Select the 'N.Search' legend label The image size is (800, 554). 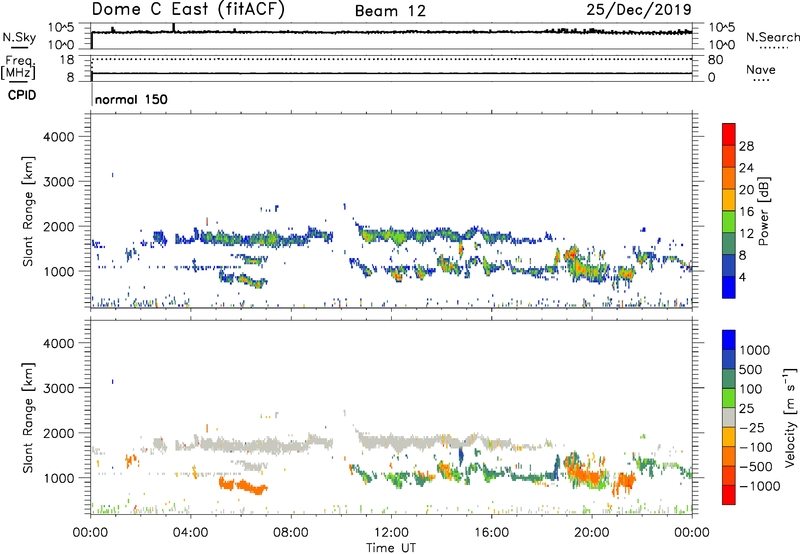772,37
